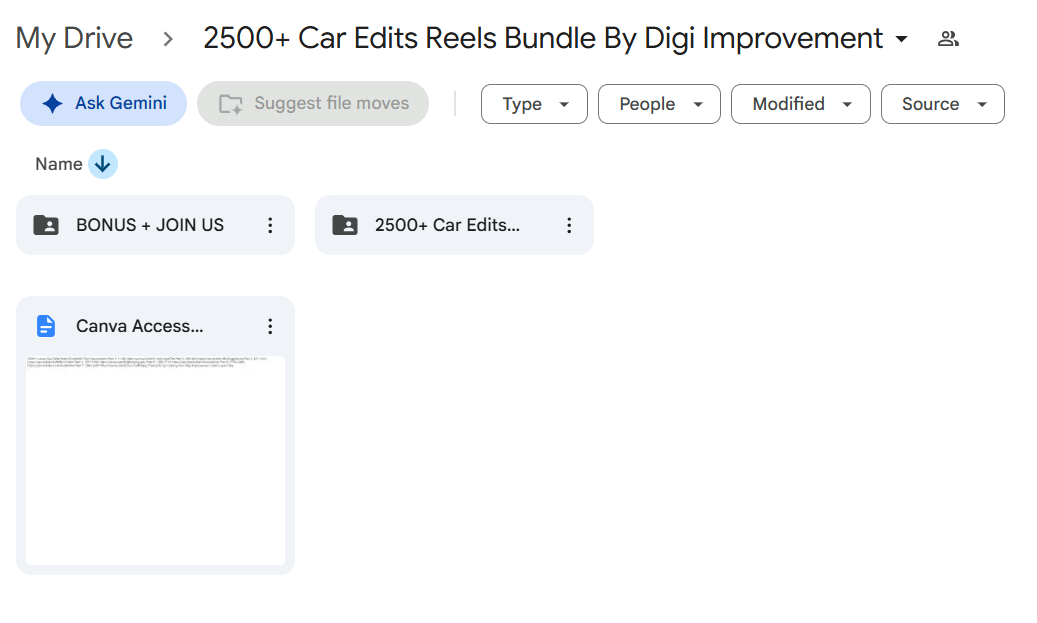Open BONUS + JOIN US folder
The width and height of the screenshot is (1037, 623).
tap(155, 225)
